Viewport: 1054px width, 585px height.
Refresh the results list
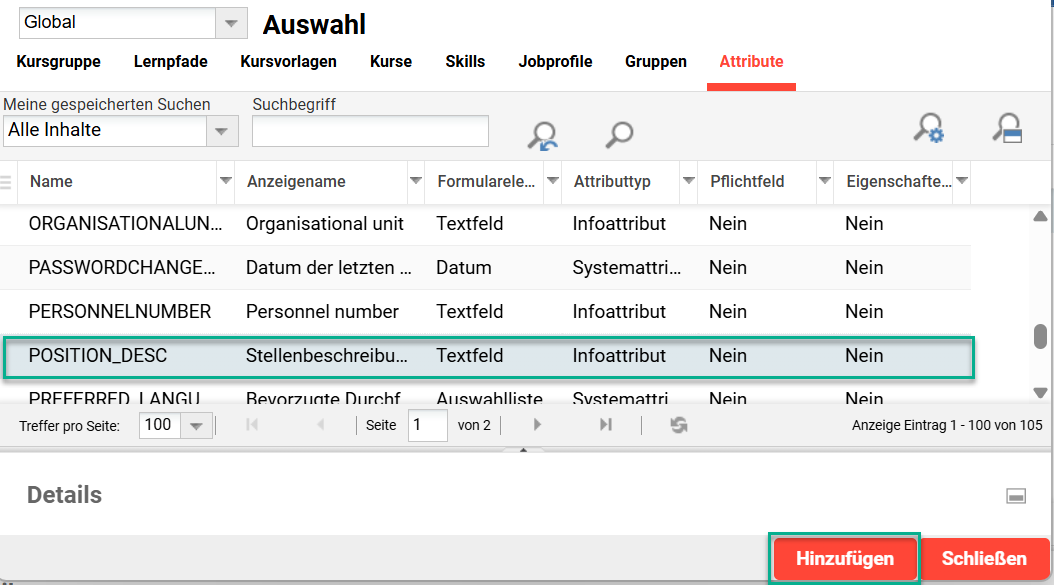tap(678, 424)
